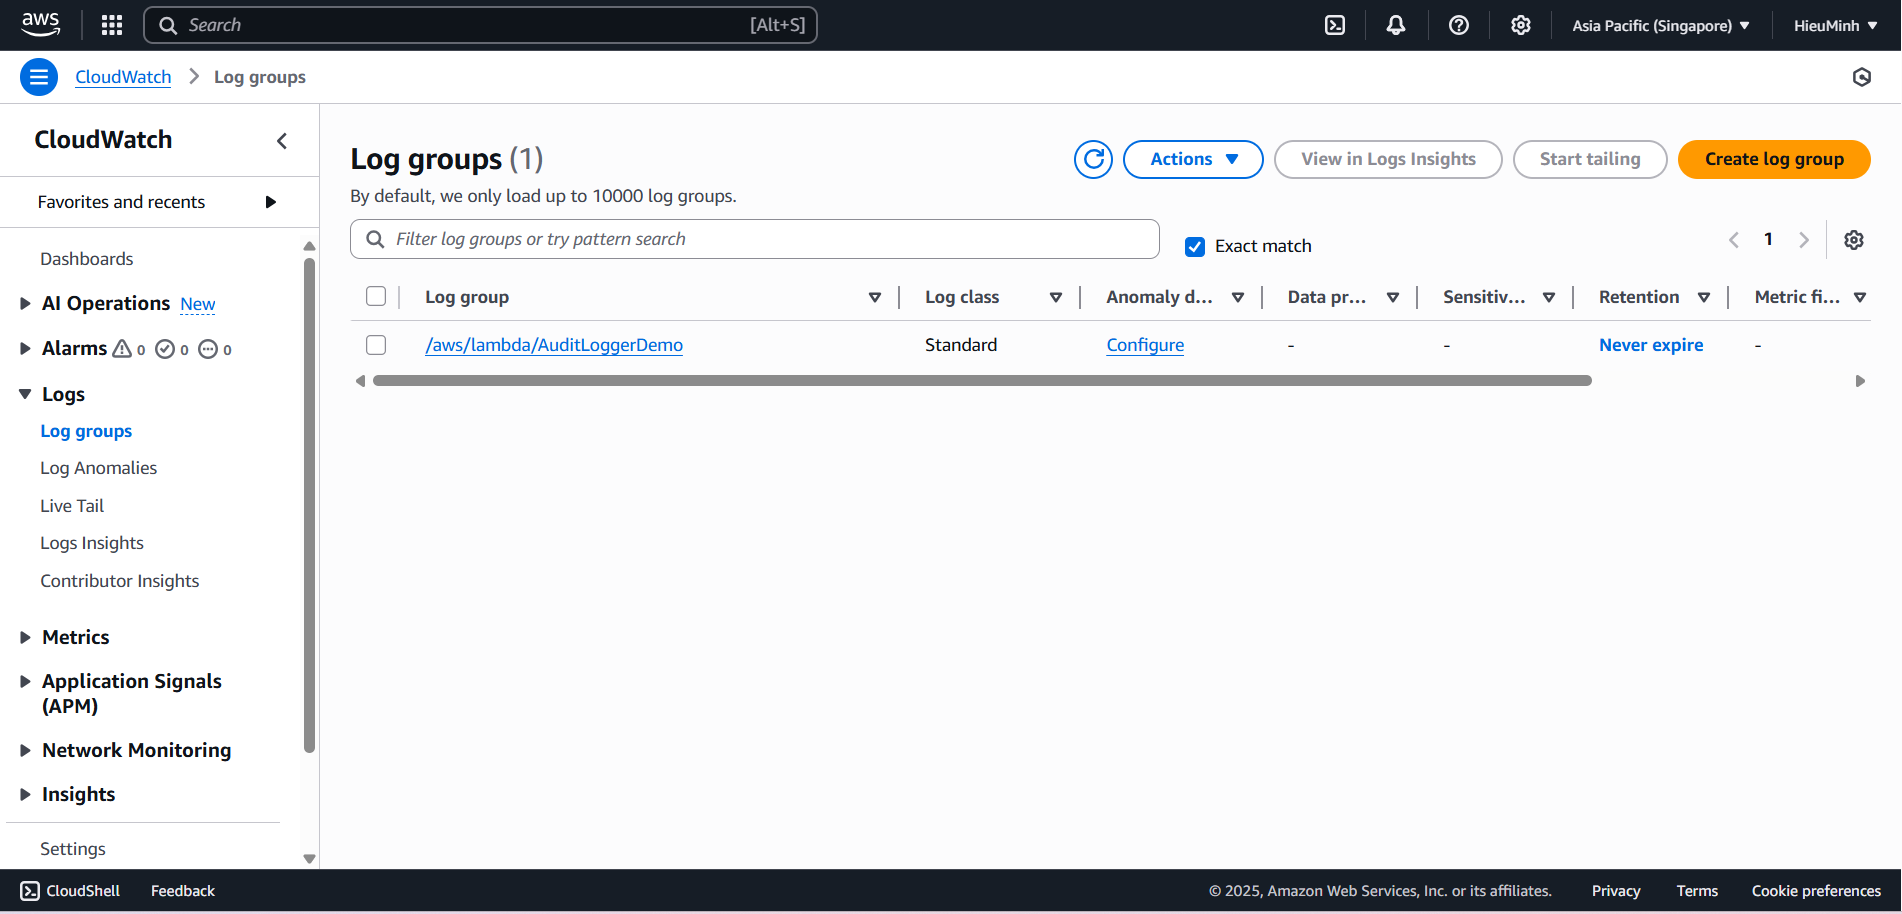
Task: Open the notifications bell
Action: pos(1396,25)
